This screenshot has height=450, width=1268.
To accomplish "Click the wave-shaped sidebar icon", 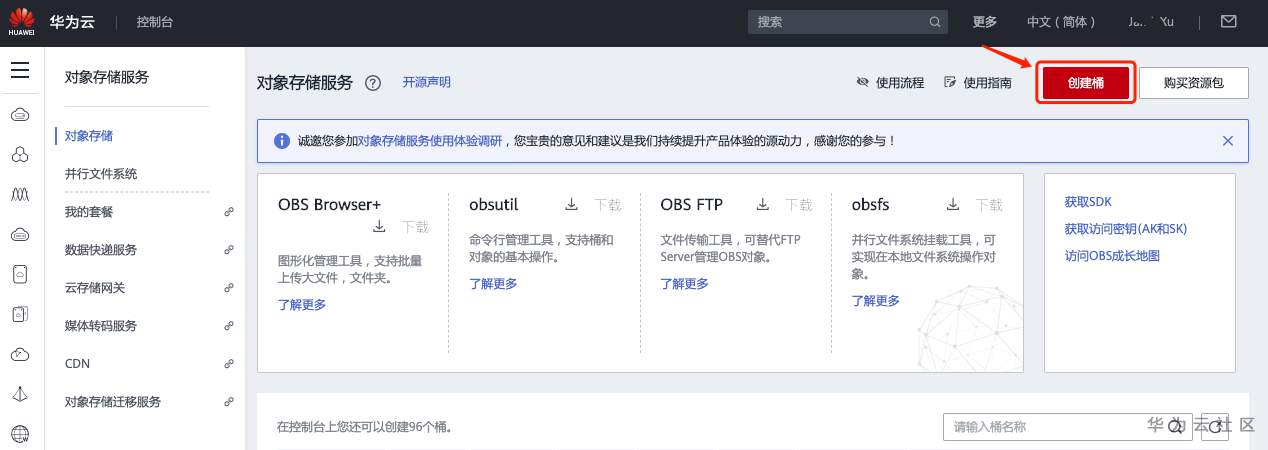I will (20, 193).
